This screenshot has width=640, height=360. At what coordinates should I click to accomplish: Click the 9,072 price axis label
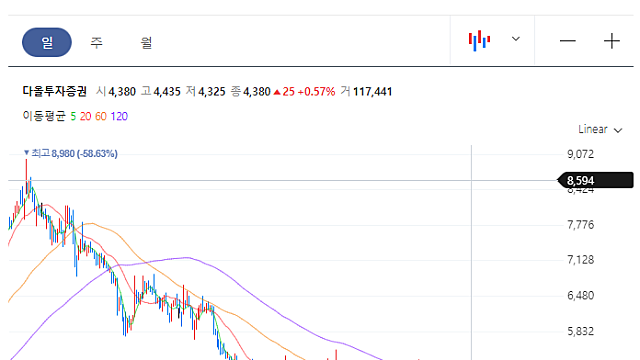tap(580, 154)
